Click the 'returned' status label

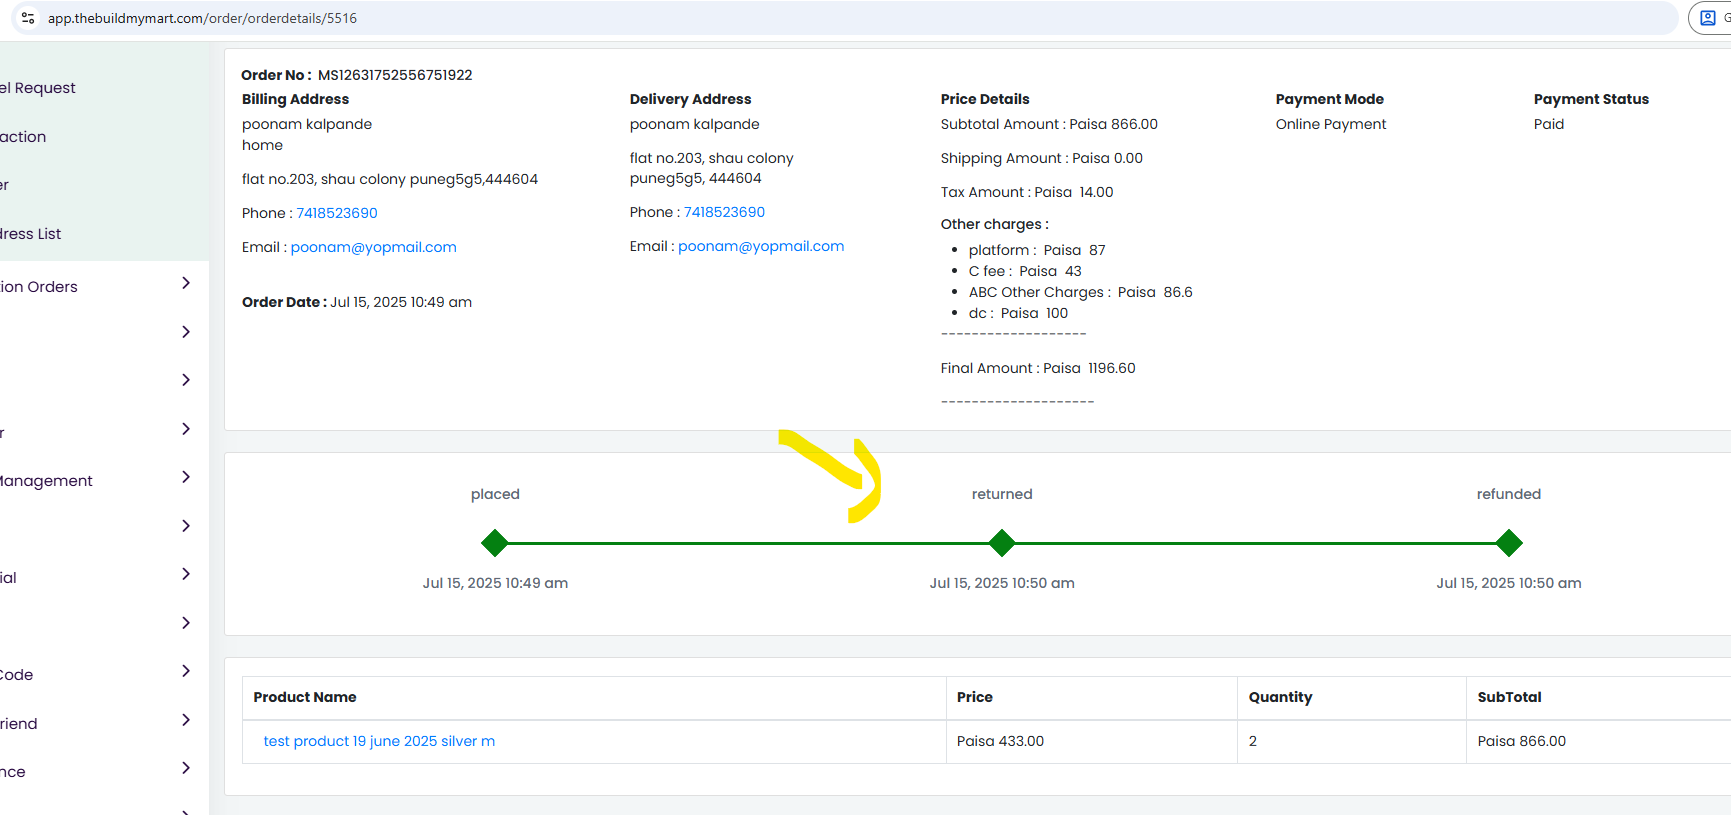(x=1002, y=494)
